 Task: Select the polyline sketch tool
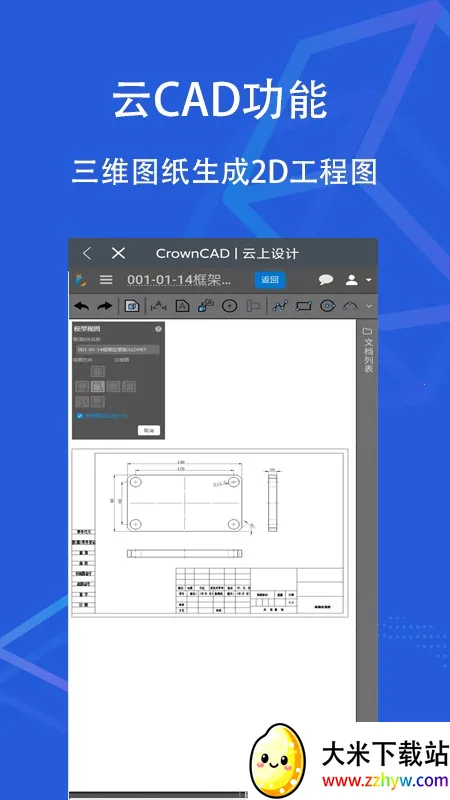tap(280, 306)
